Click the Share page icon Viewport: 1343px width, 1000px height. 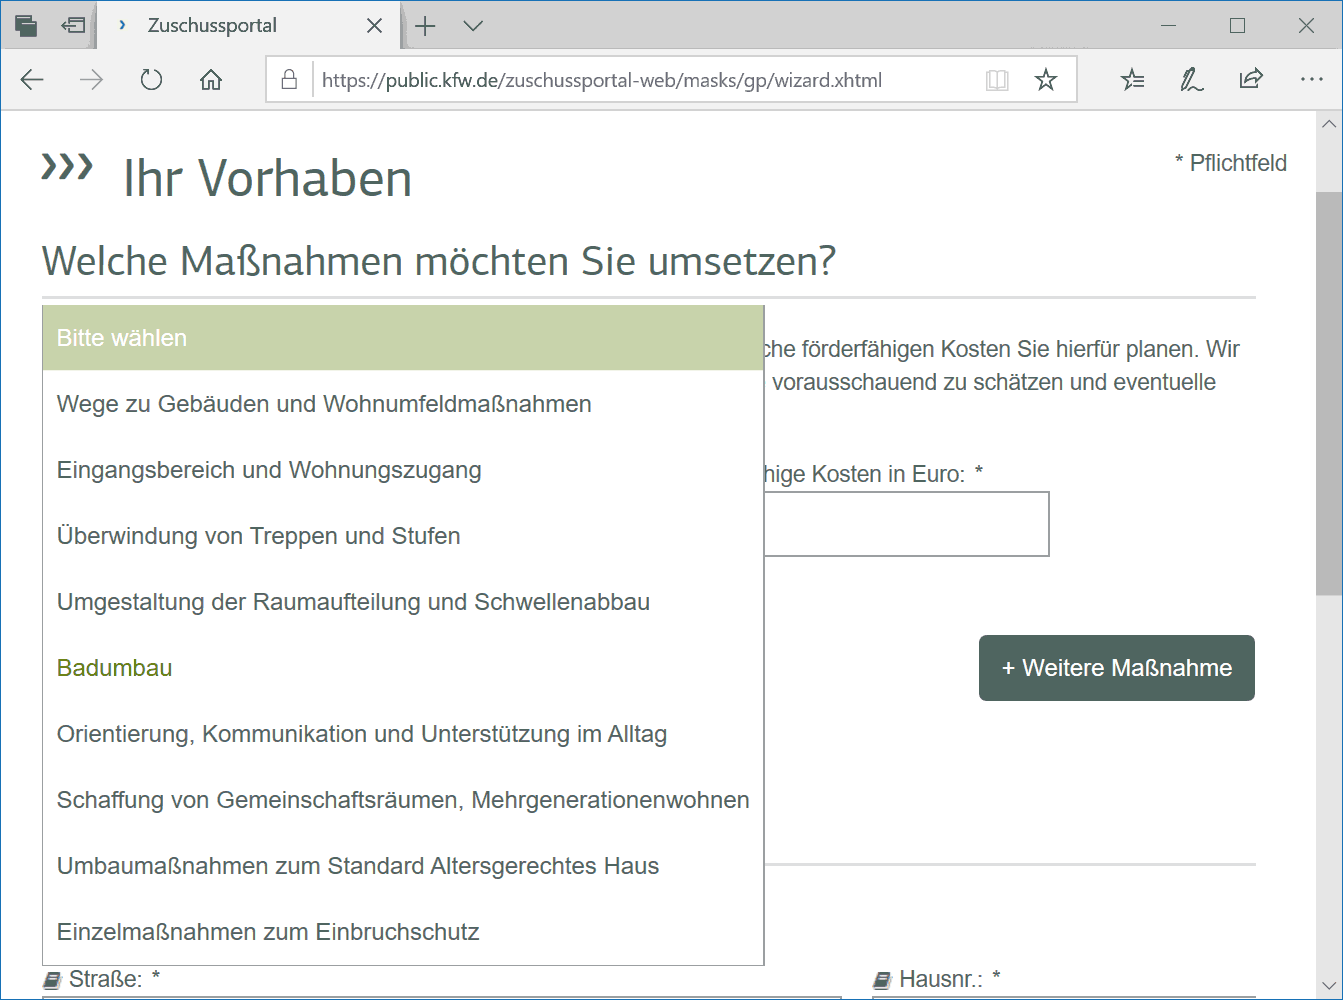[1251, 80]
